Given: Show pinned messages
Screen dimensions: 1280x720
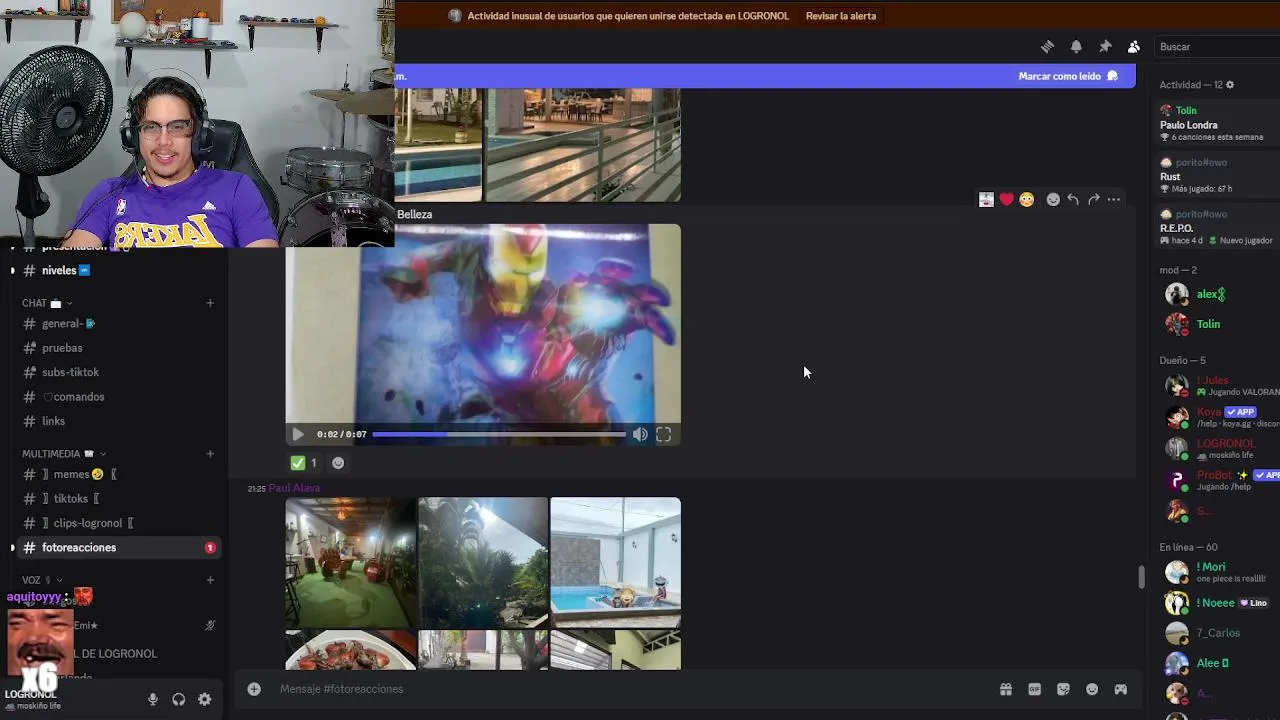Looking at the screenshot, I should [x=1105, y=47].
